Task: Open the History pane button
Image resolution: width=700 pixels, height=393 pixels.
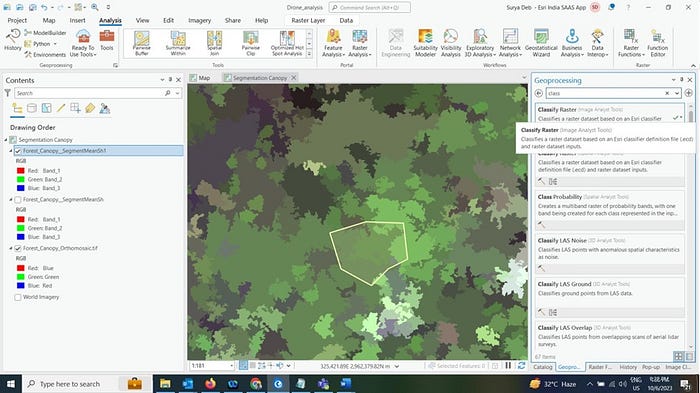Action: click(x=12, y=40)
